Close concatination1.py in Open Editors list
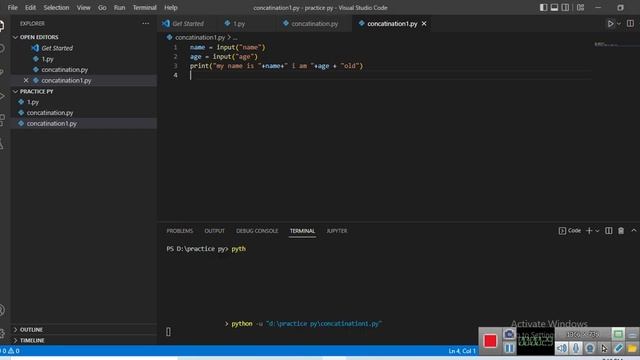640x360 pixels. pyautogui.click(x=26, y=80)
